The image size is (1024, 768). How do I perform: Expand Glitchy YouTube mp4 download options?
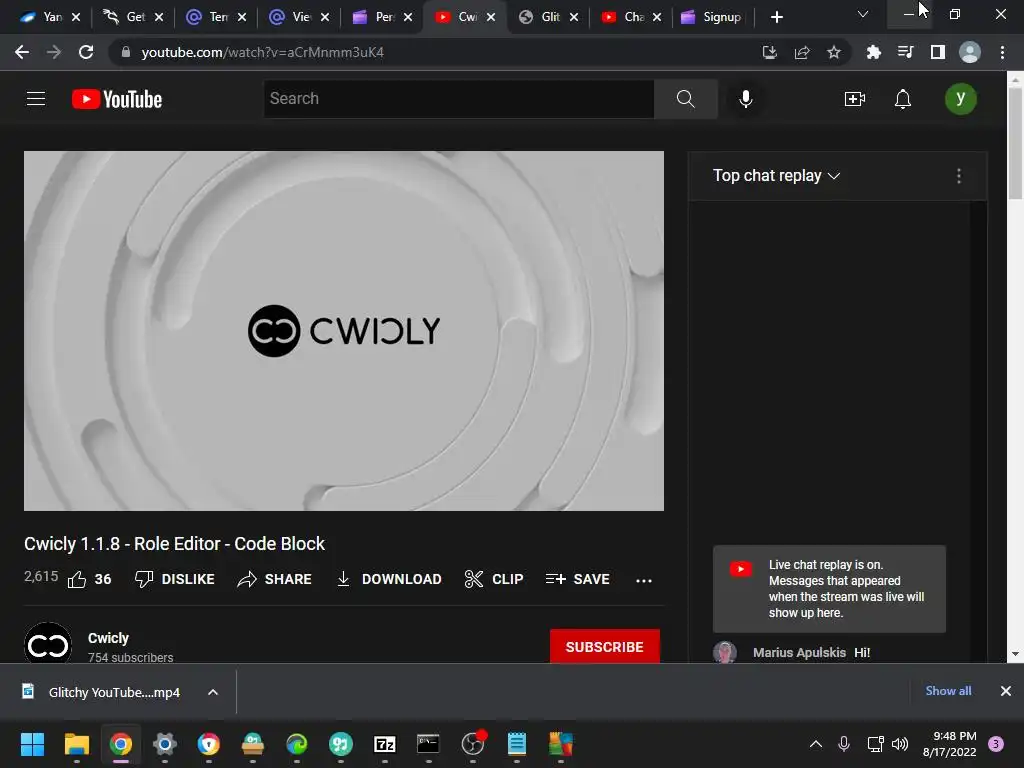pyautogui.click(x=213, y=692)
